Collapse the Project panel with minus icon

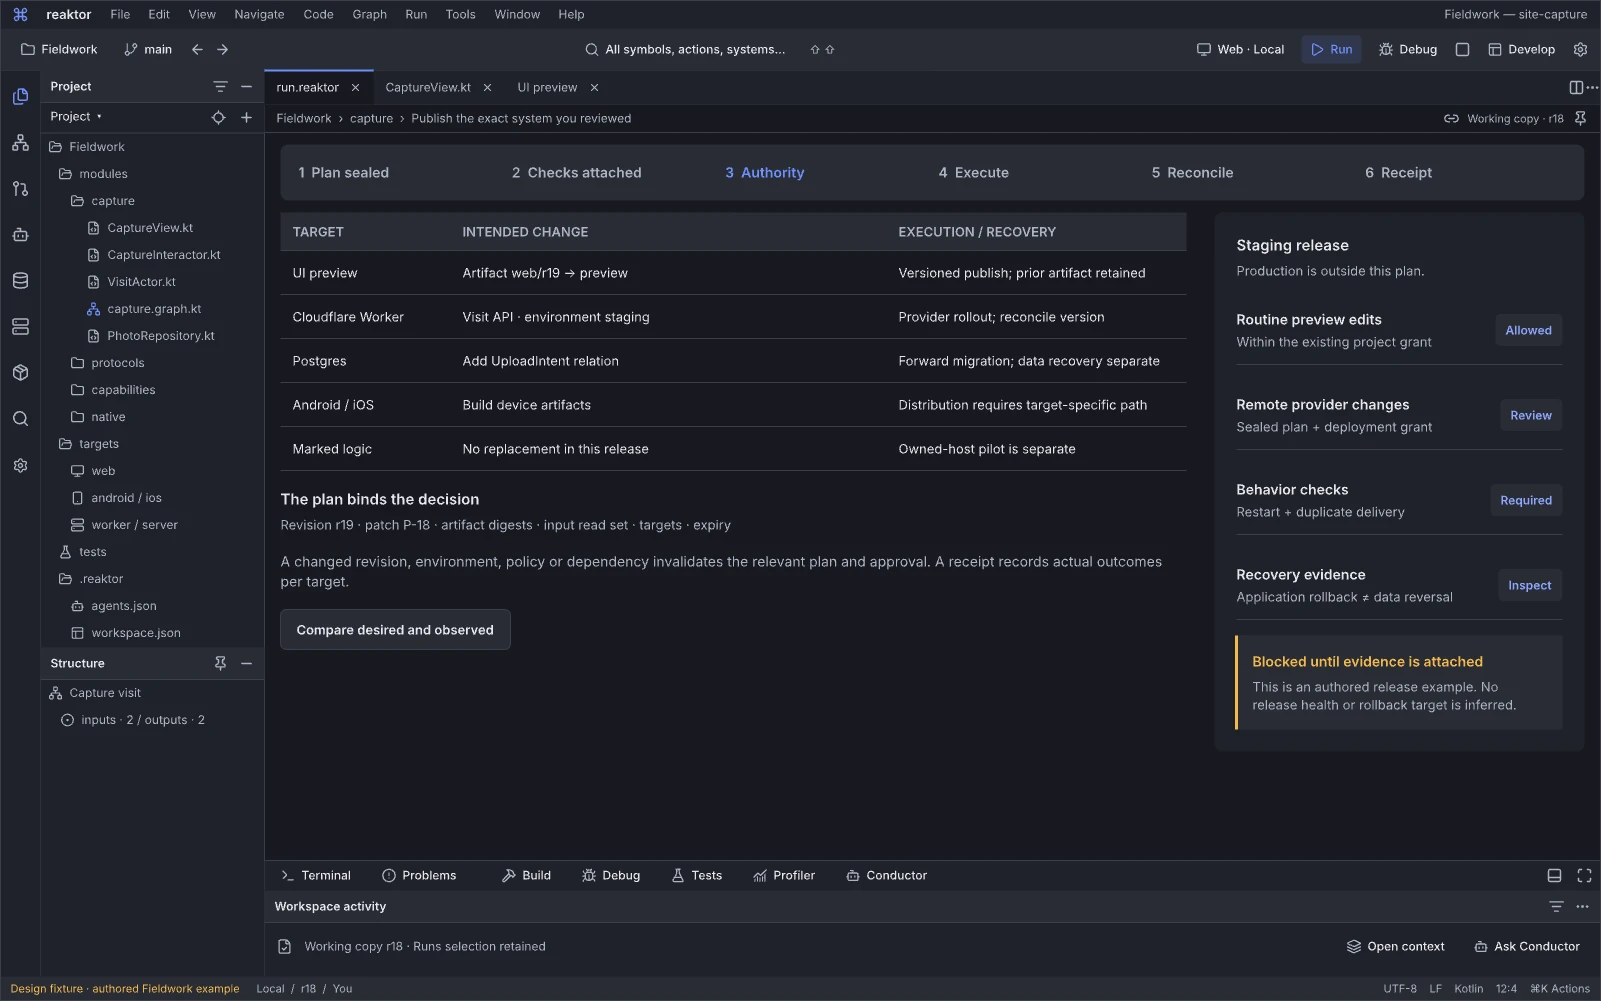pos(246,87)
